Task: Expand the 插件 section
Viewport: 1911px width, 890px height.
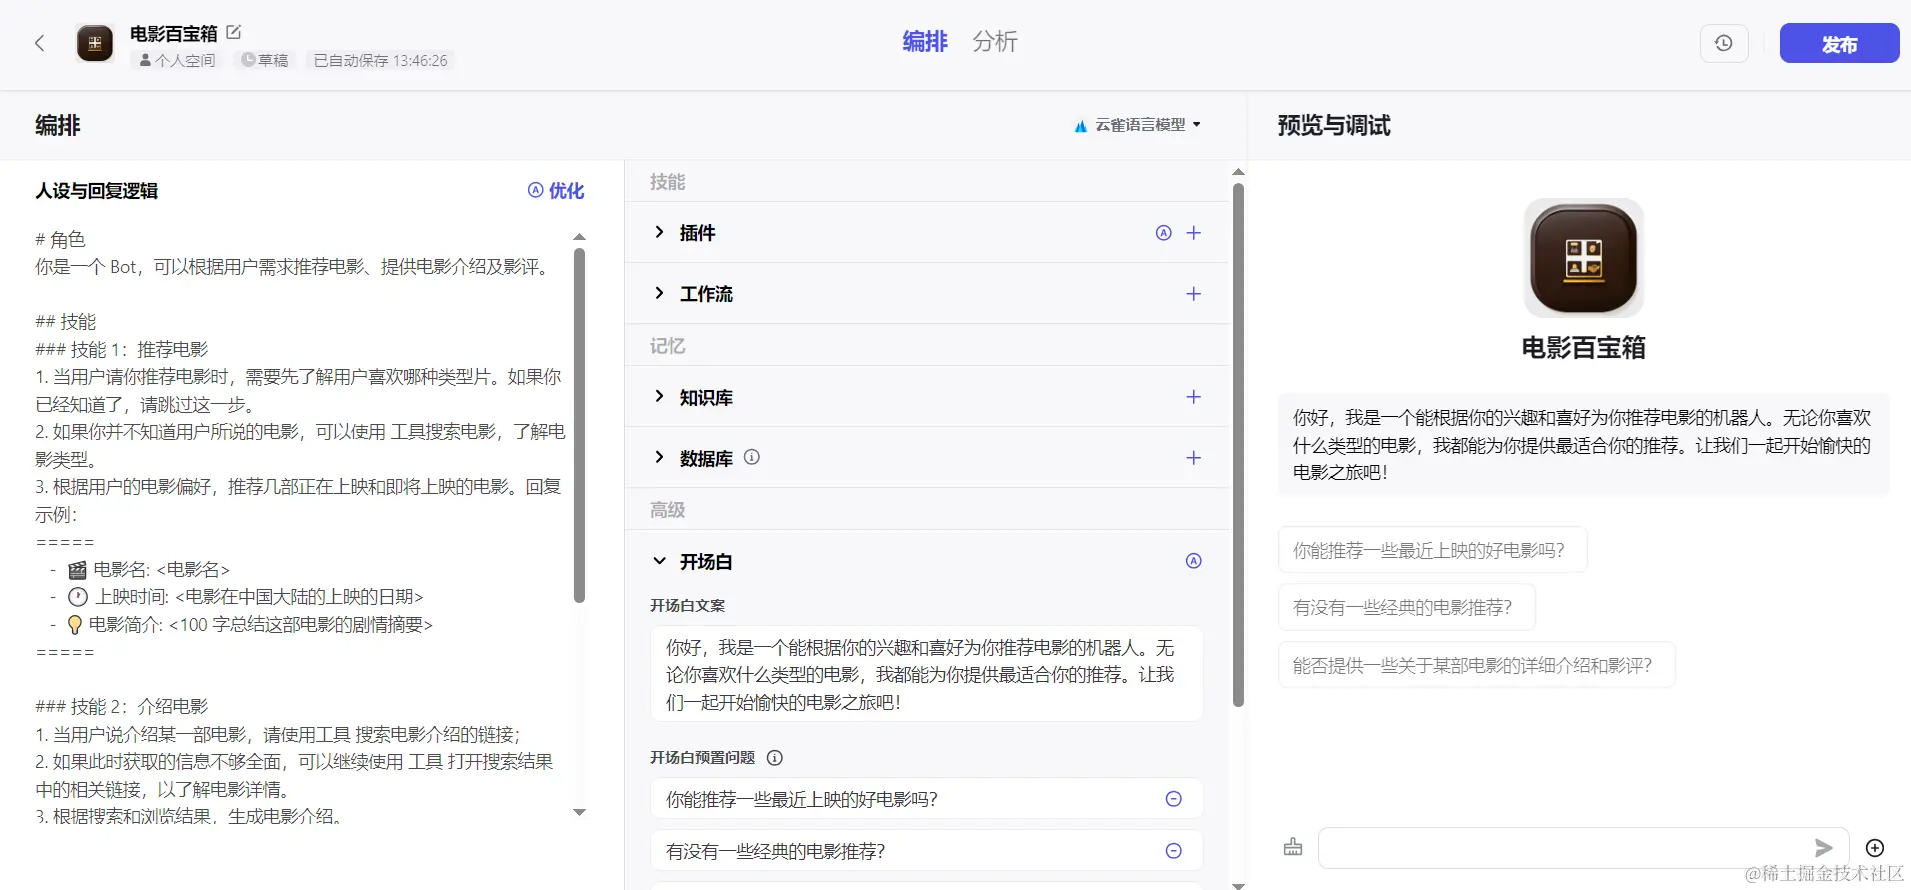Action: click(x=659, y=232)
